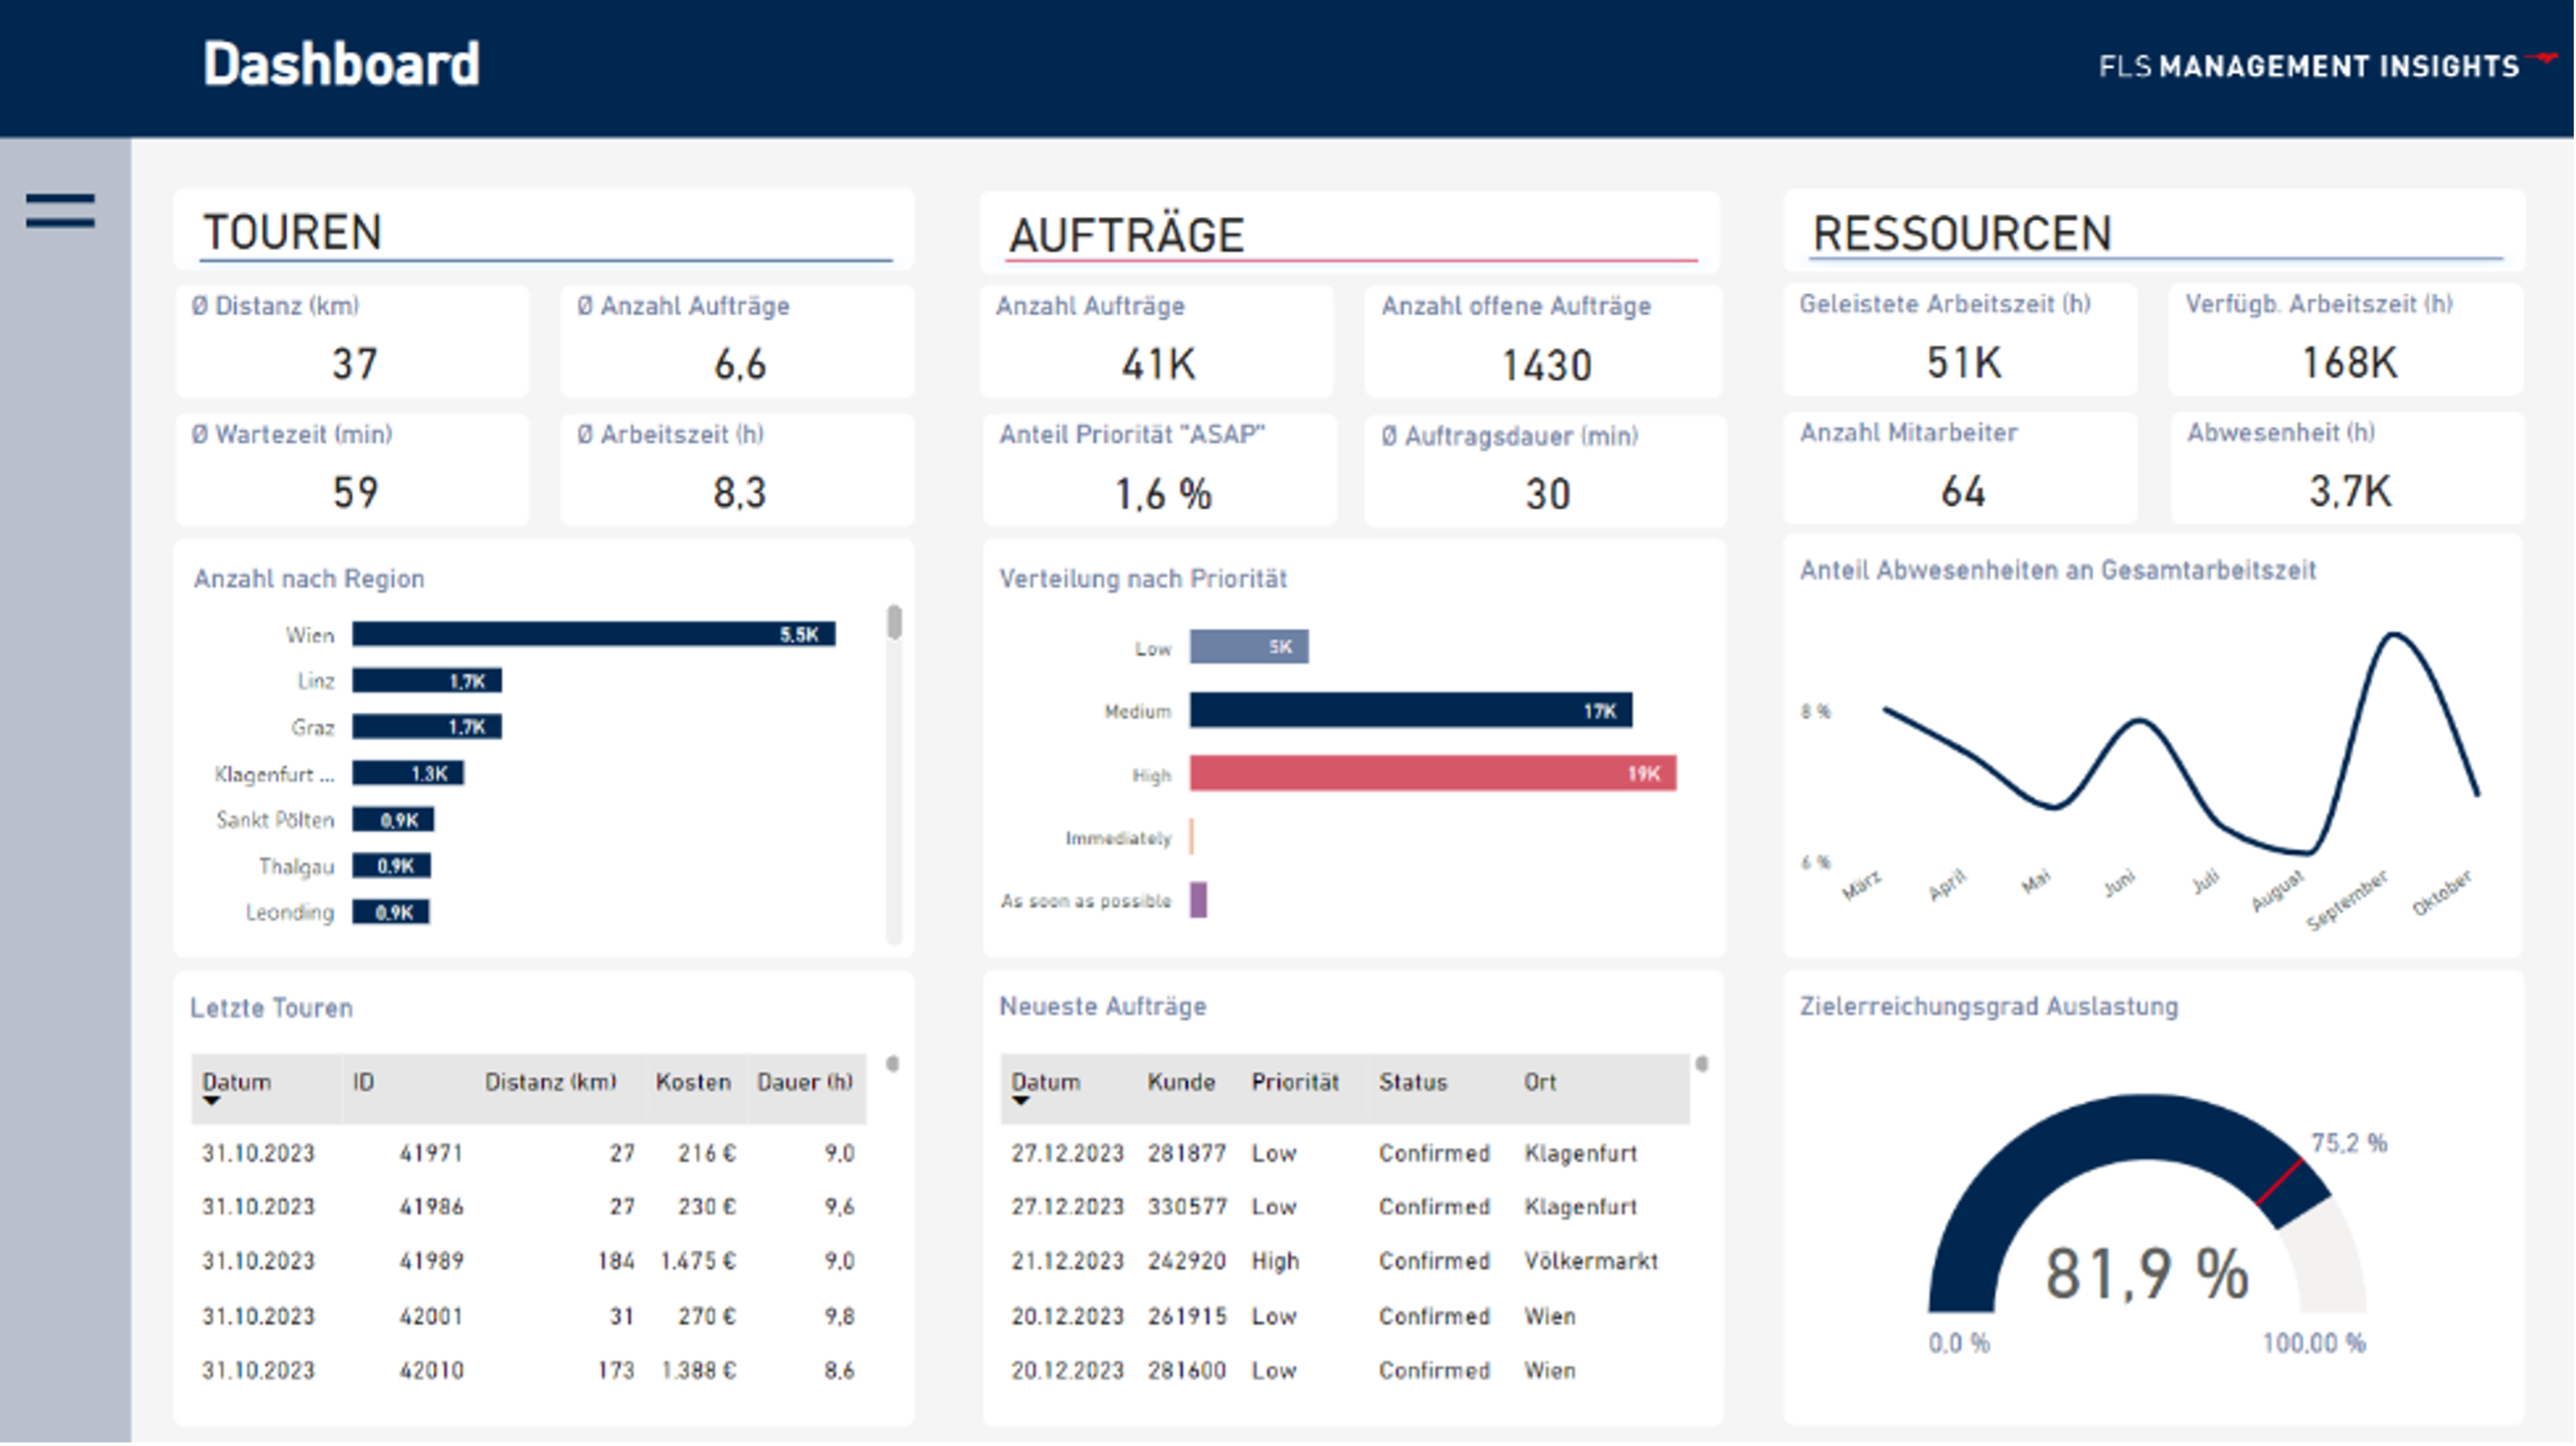Select the Linz bar in region chart
Screen dimensions: 2576x1446
point(427,681)
